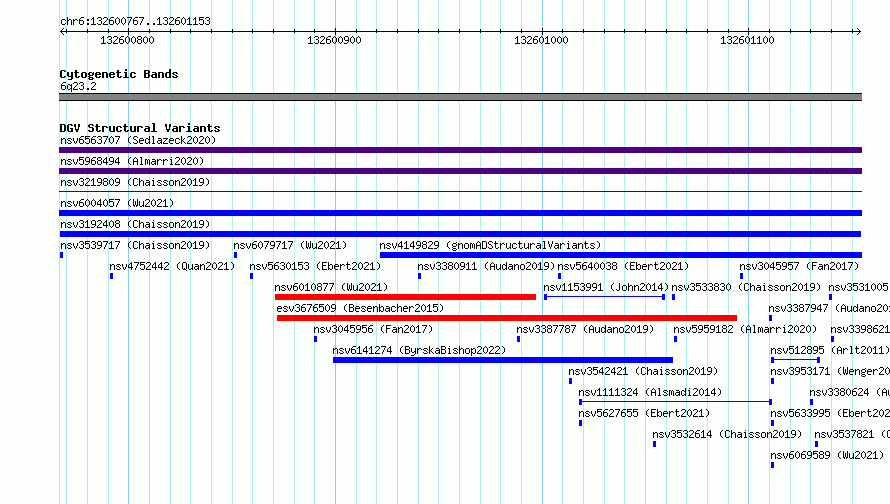The height and width of the screenshot is (504, 890).
Task: Click the 132600800 ruler position
Action: pos(127,40)
